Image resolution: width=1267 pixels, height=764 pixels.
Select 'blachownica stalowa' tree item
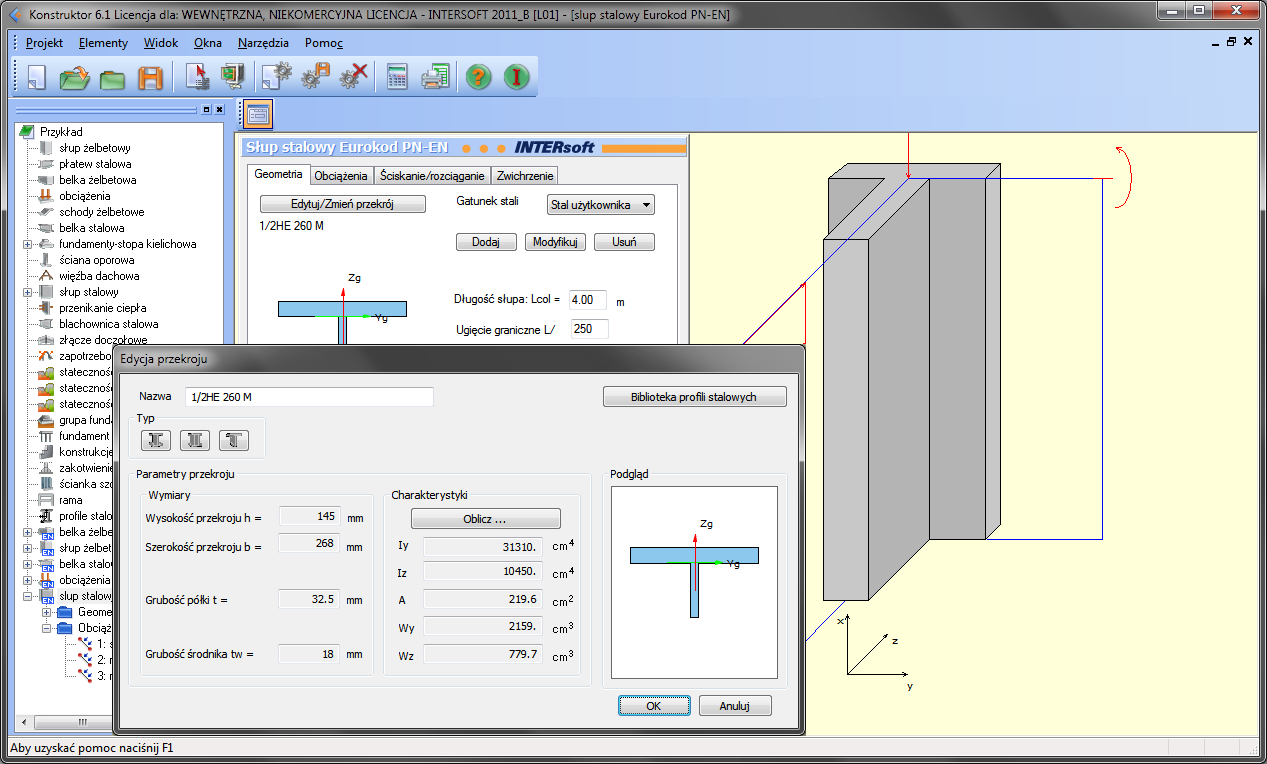pyautogui.click(x=108, y=324)
